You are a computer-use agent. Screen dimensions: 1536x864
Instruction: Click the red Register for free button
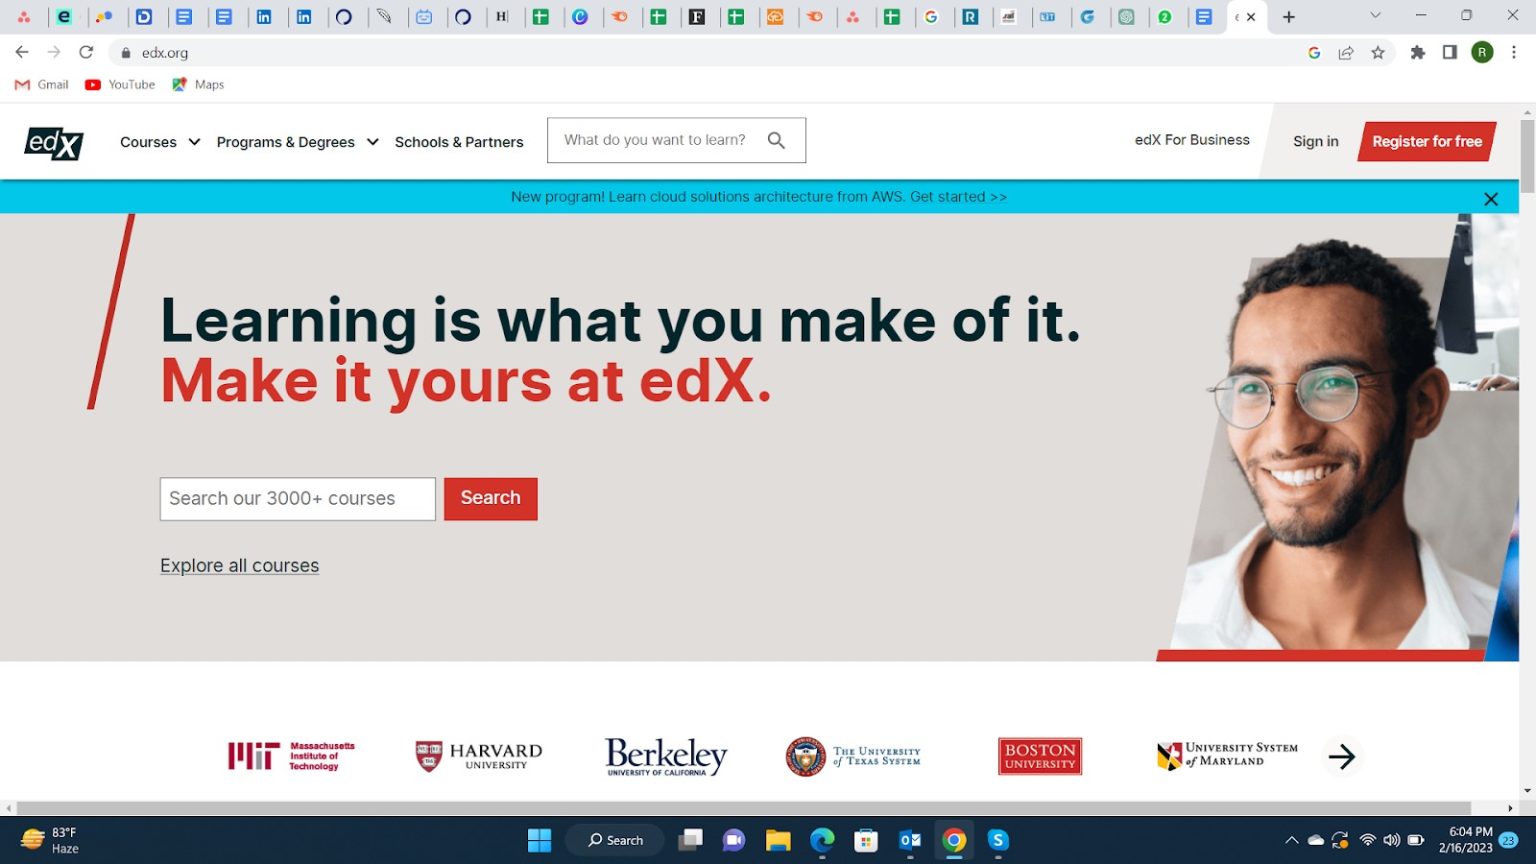1426,141
